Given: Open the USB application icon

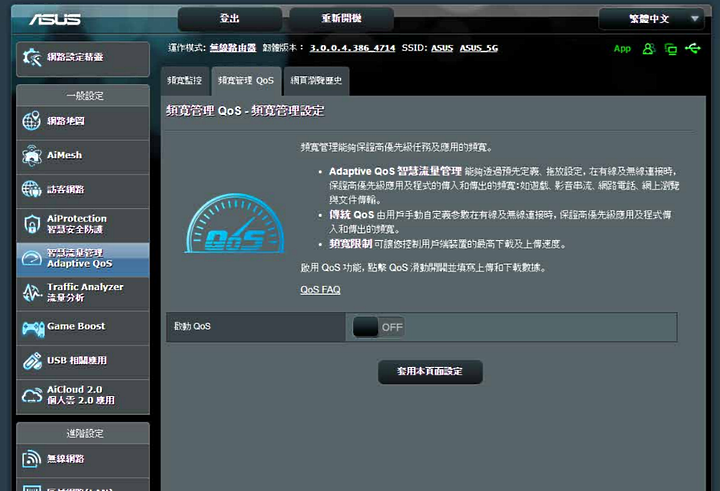Looking at the screenshot, I should coord(32,361).
